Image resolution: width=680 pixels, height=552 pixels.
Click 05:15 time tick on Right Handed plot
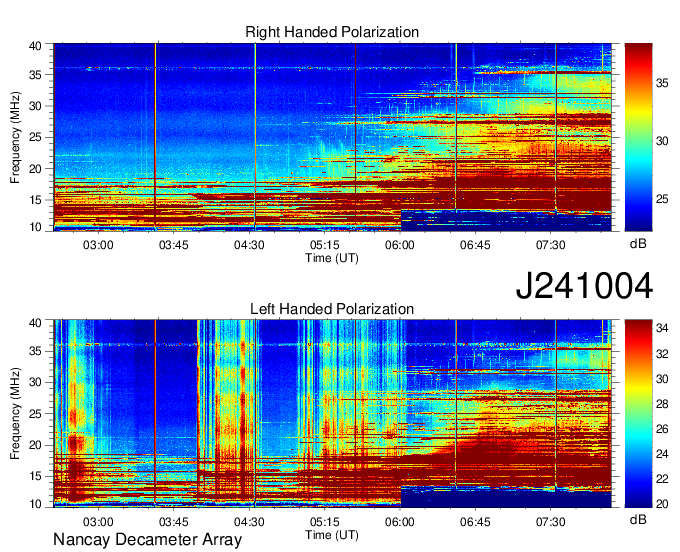point(325,245)
